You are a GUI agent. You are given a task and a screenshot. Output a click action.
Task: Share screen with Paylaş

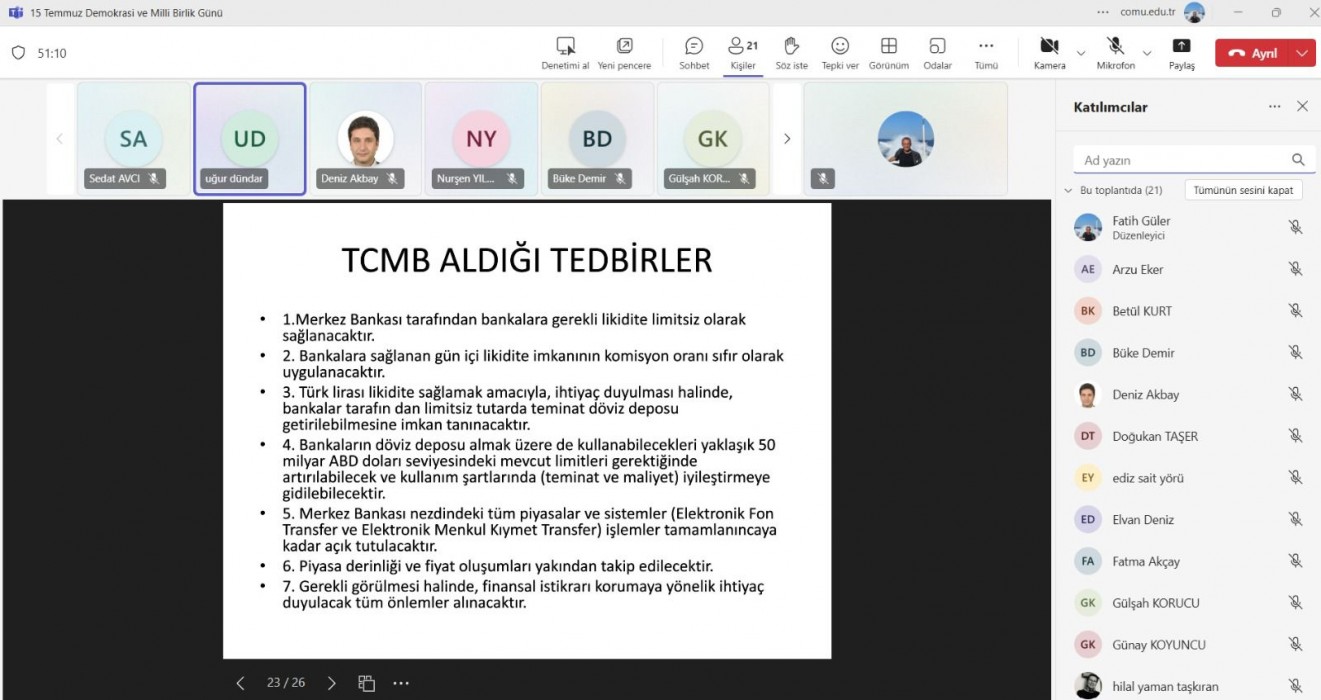(x=1182, y=53)
